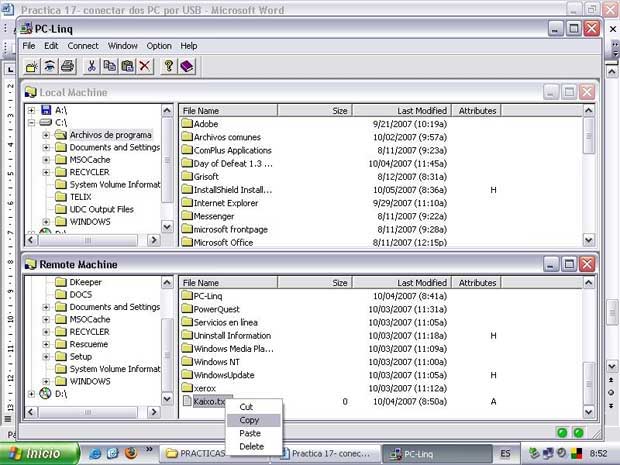Click the toolbar icon next to new folder

50,66
